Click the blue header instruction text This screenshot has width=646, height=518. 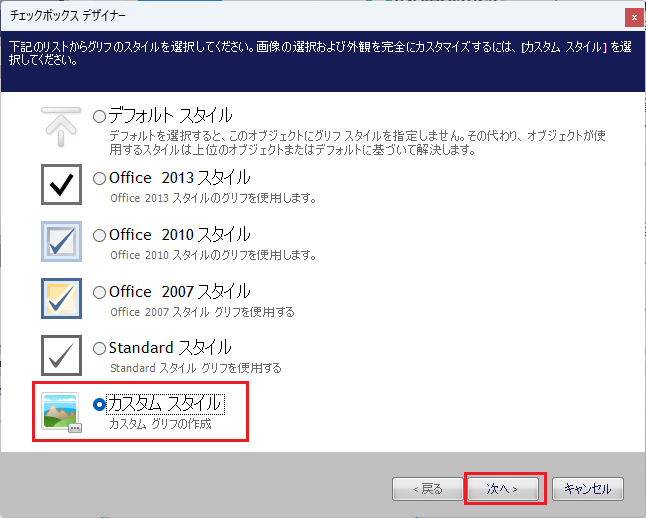tap(320, 54)
